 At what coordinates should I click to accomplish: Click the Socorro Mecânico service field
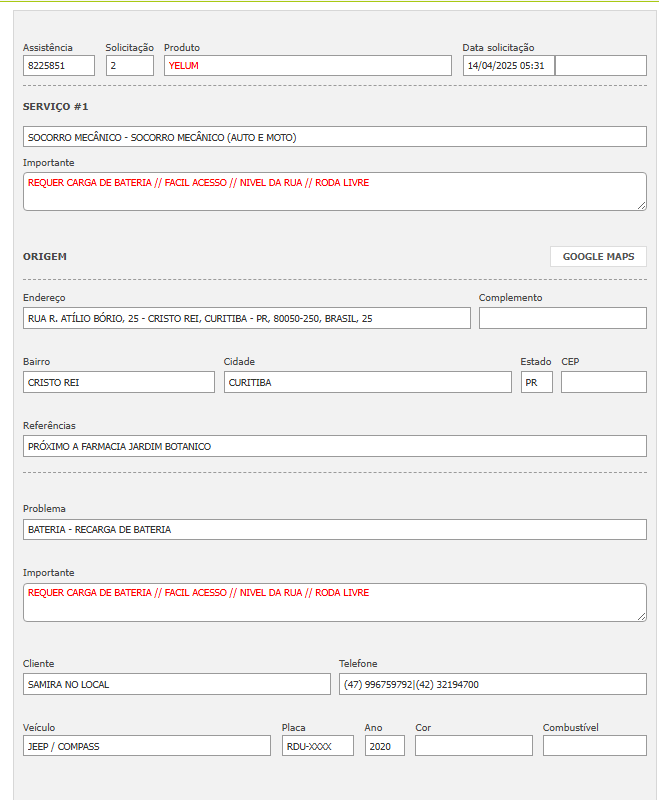coord(334,137)
